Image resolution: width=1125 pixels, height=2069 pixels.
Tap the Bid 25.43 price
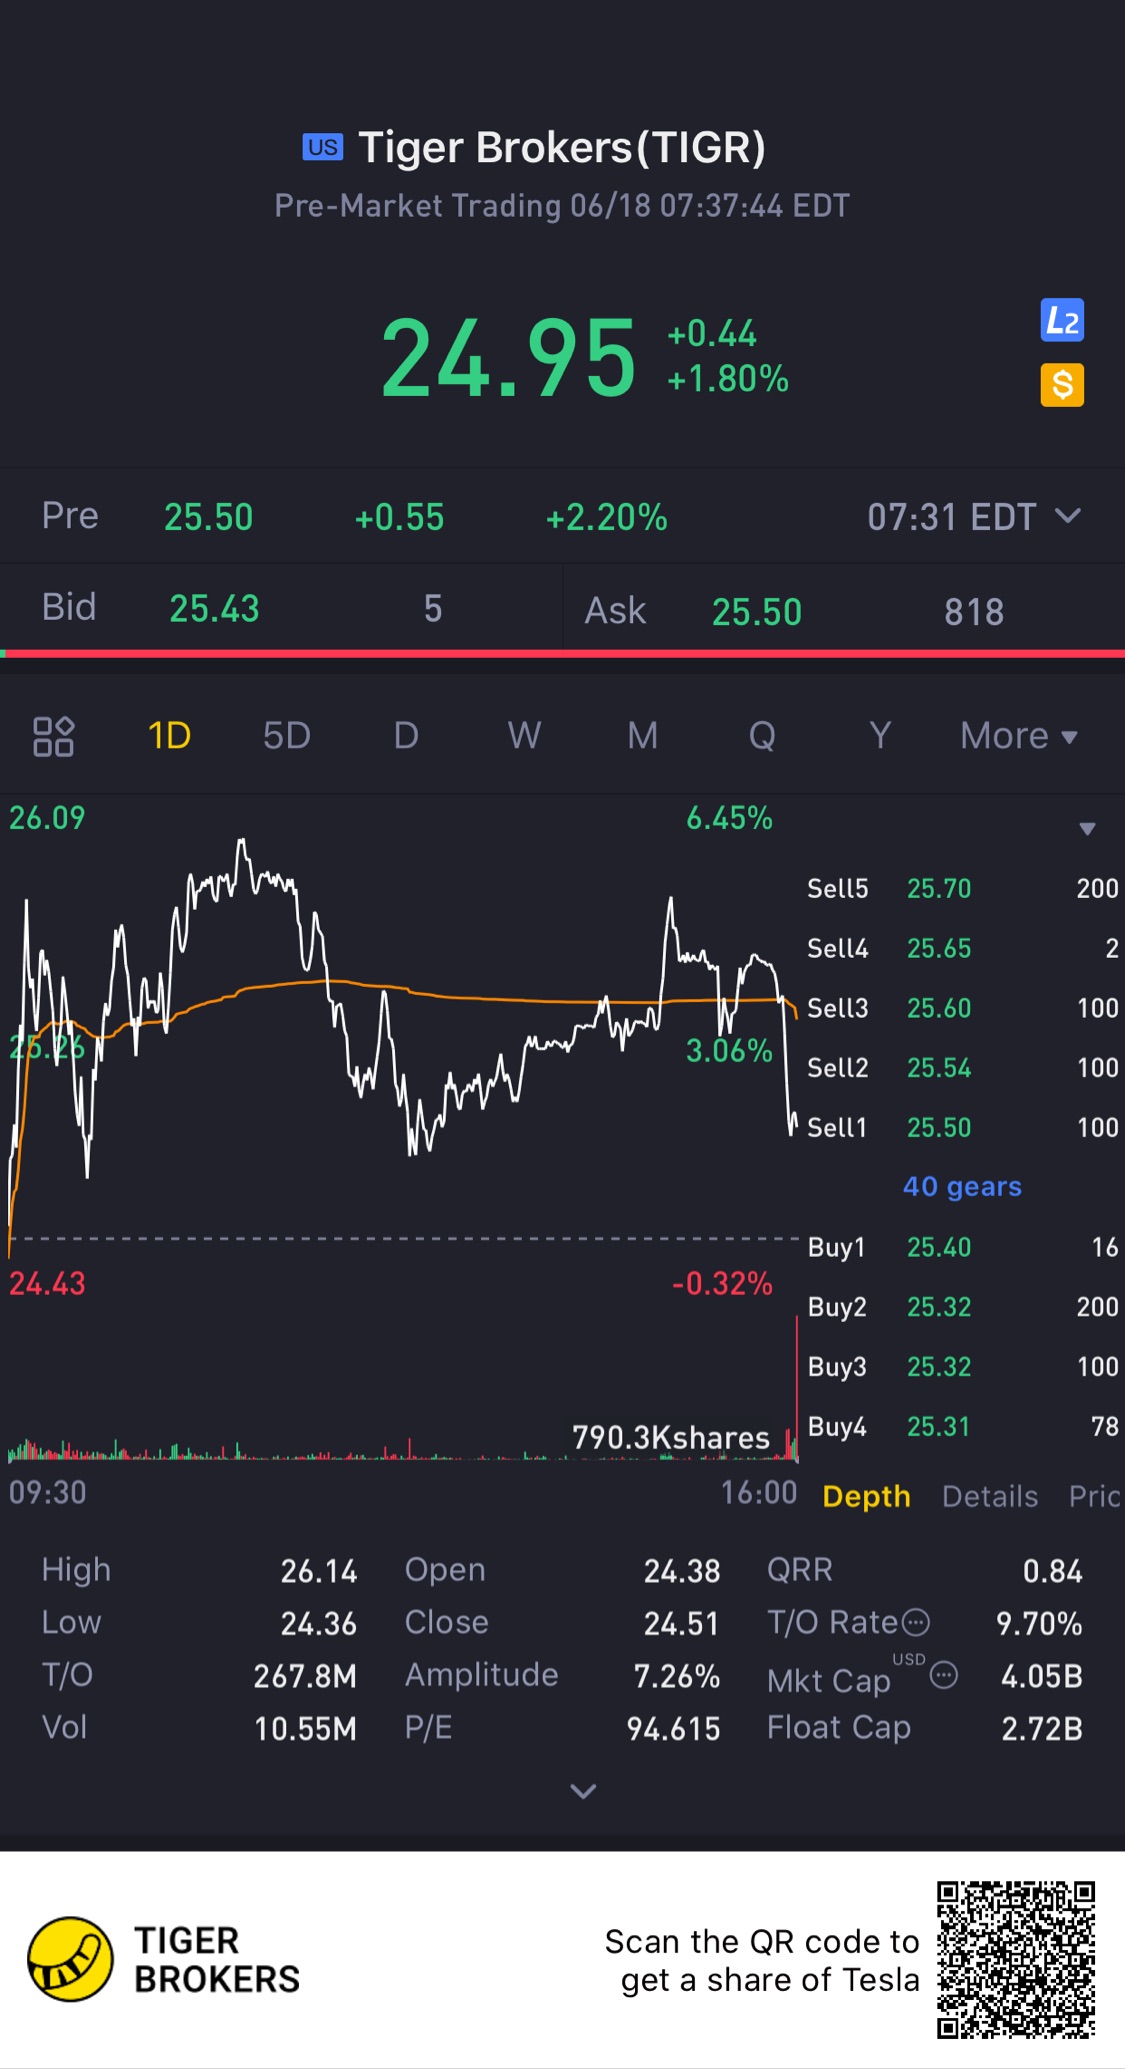214,608
